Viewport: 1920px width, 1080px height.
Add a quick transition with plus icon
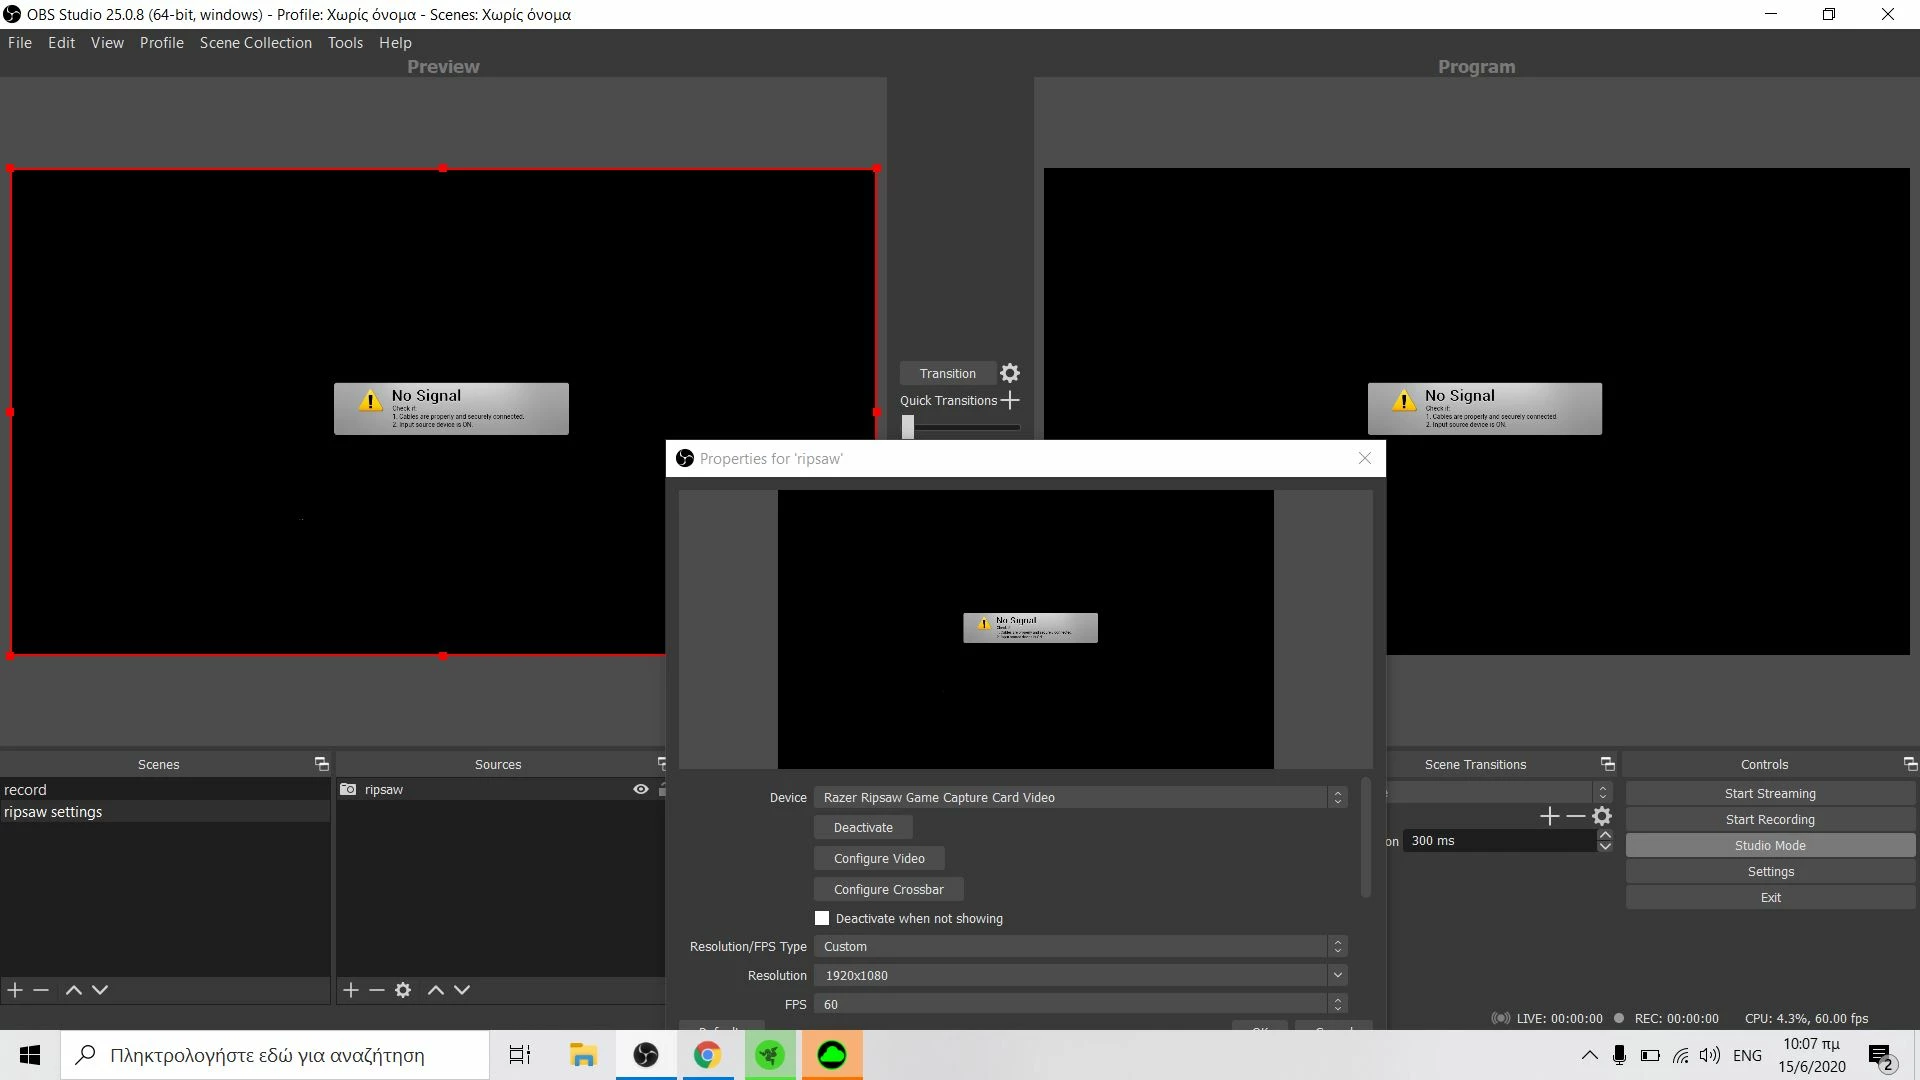1010,400
